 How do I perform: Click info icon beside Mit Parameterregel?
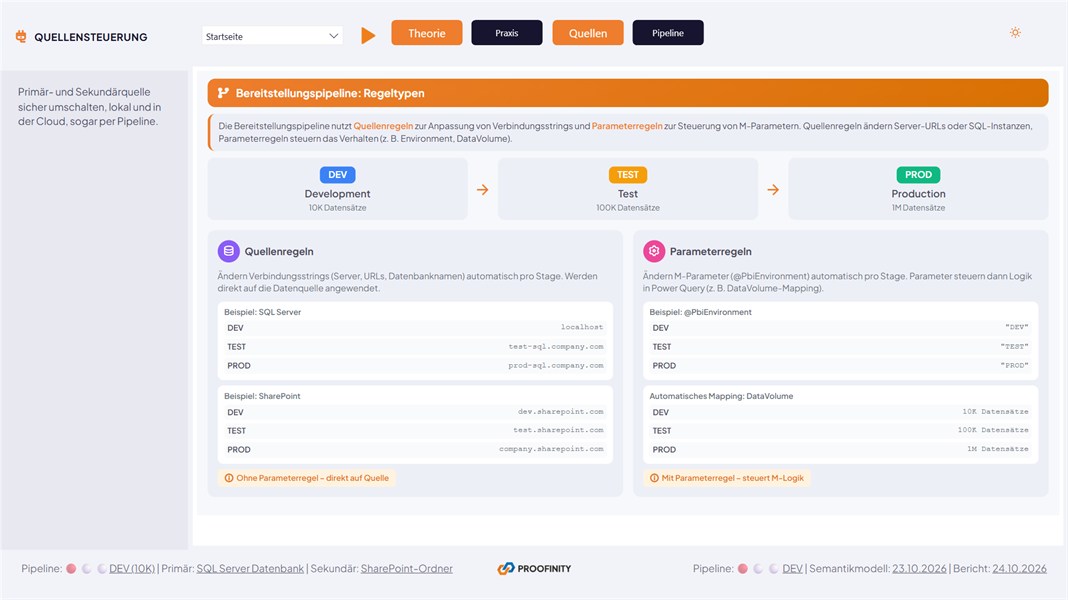tap(654, 478)
